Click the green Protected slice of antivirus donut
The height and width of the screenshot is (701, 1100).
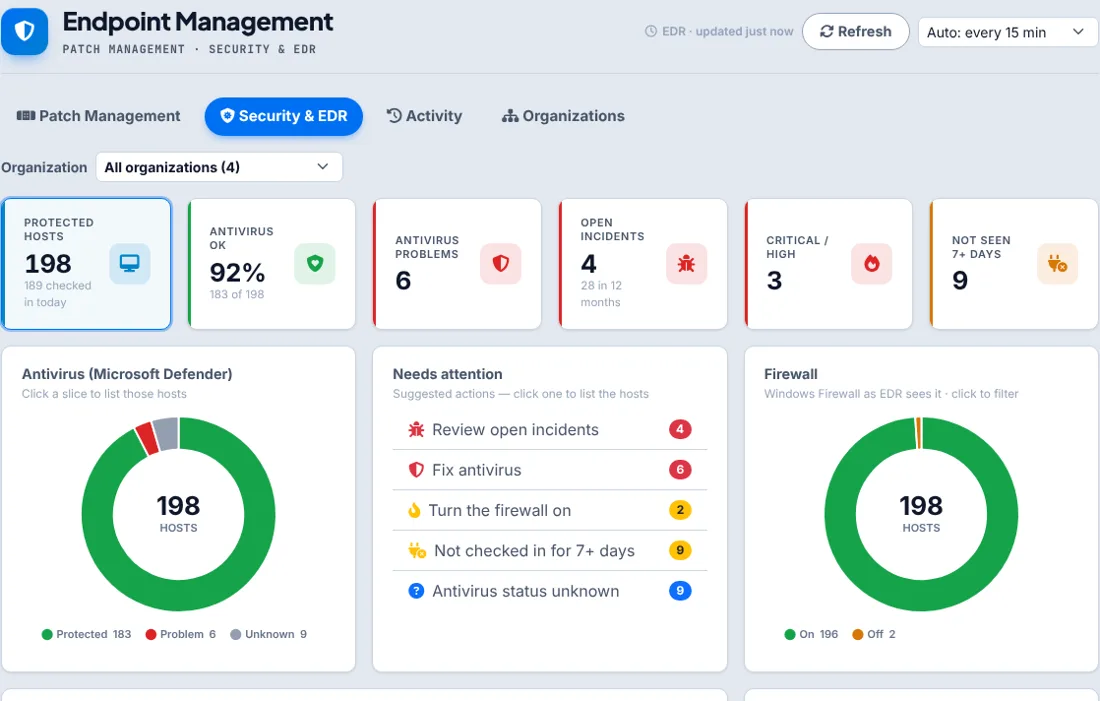tap(178, 595)
